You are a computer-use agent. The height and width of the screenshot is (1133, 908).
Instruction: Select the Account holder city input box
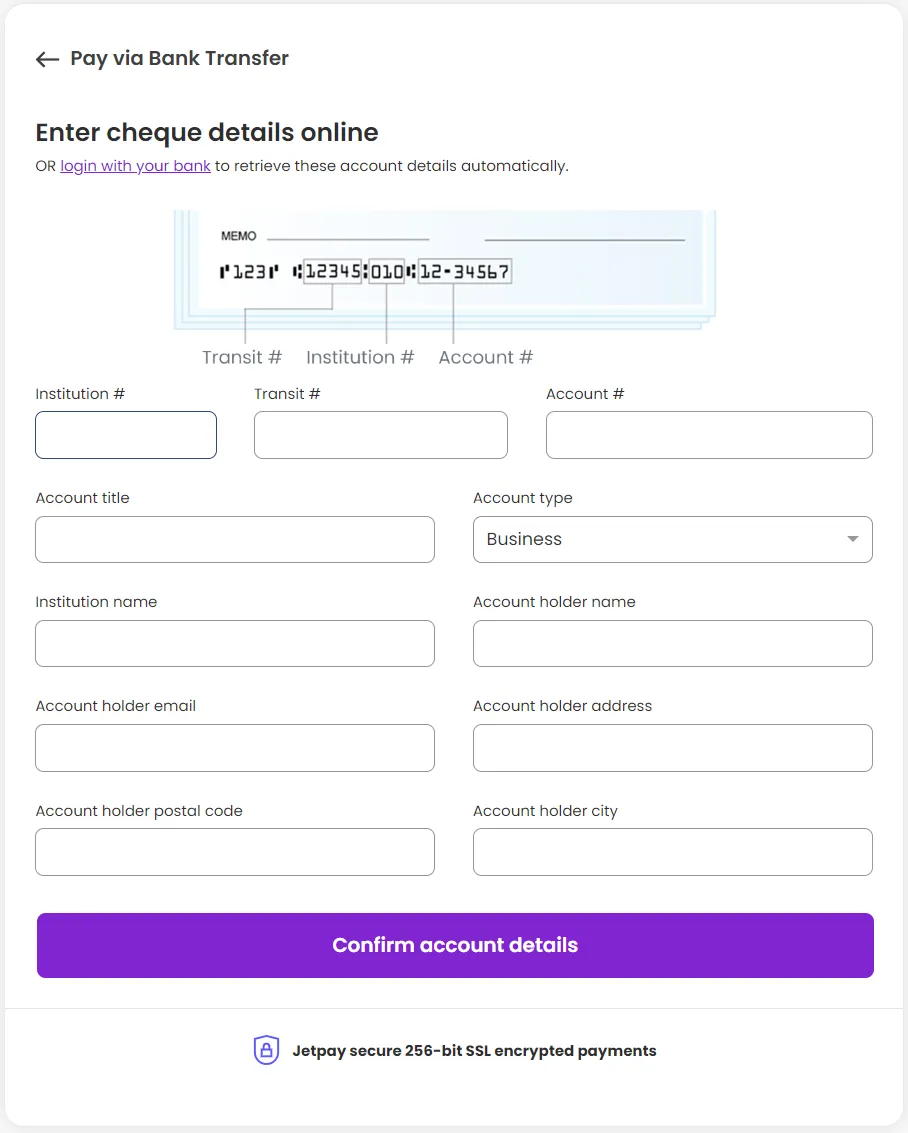point(672,851)
